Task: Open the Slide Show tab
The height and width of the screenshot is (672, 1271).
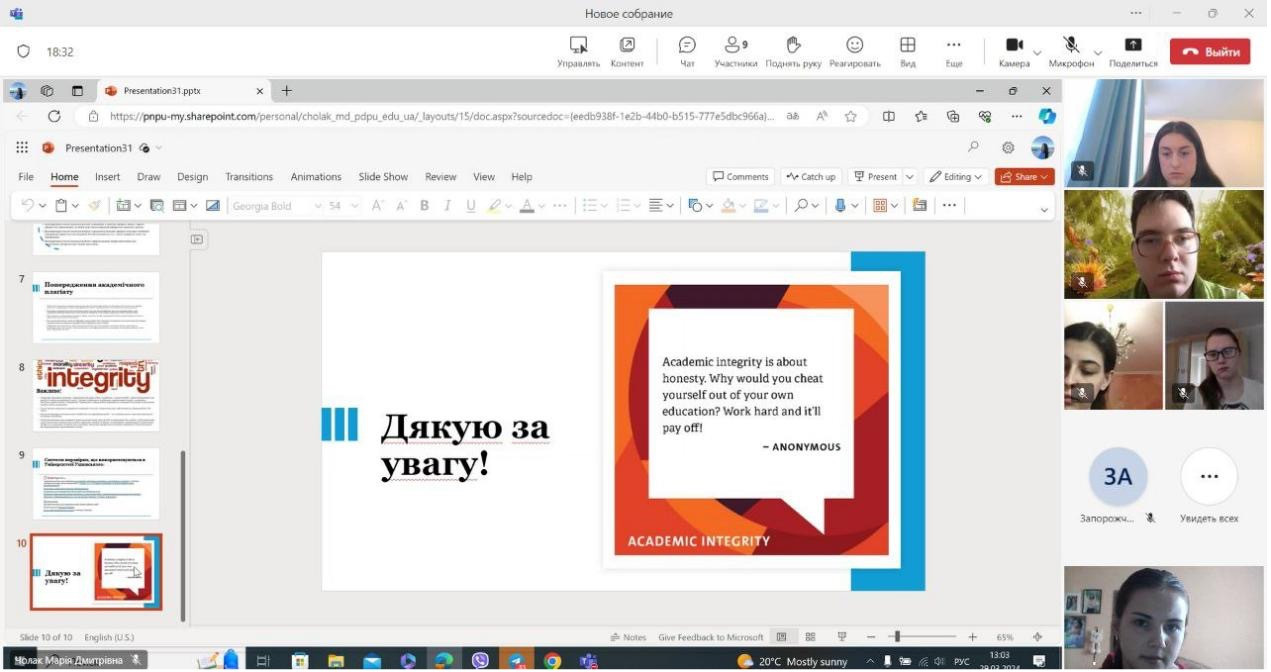Action: 383,177
